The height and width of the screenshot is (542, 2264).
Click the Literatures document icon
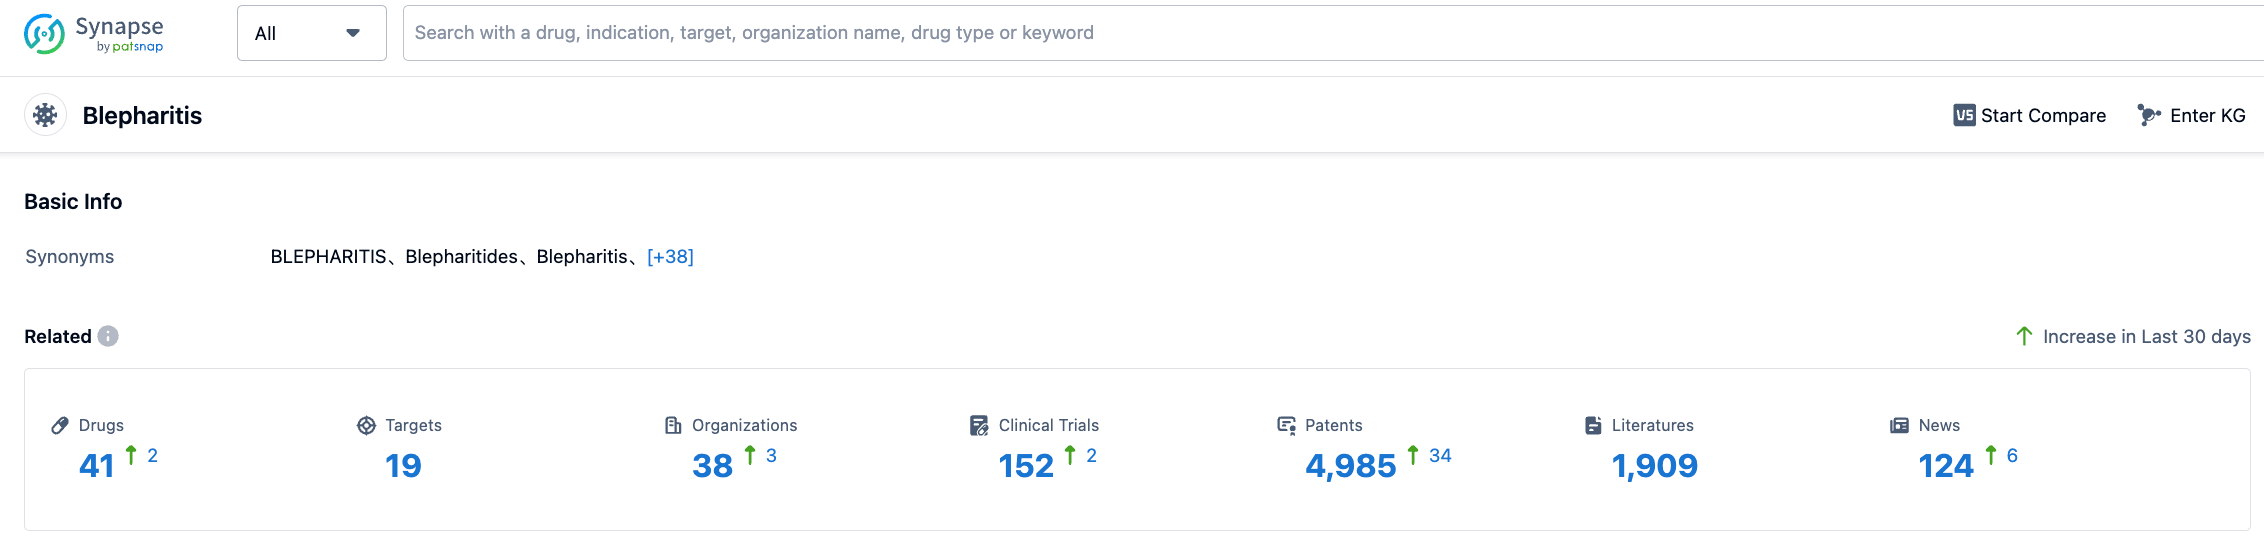pyautogui.click(x=1593, y=425)
